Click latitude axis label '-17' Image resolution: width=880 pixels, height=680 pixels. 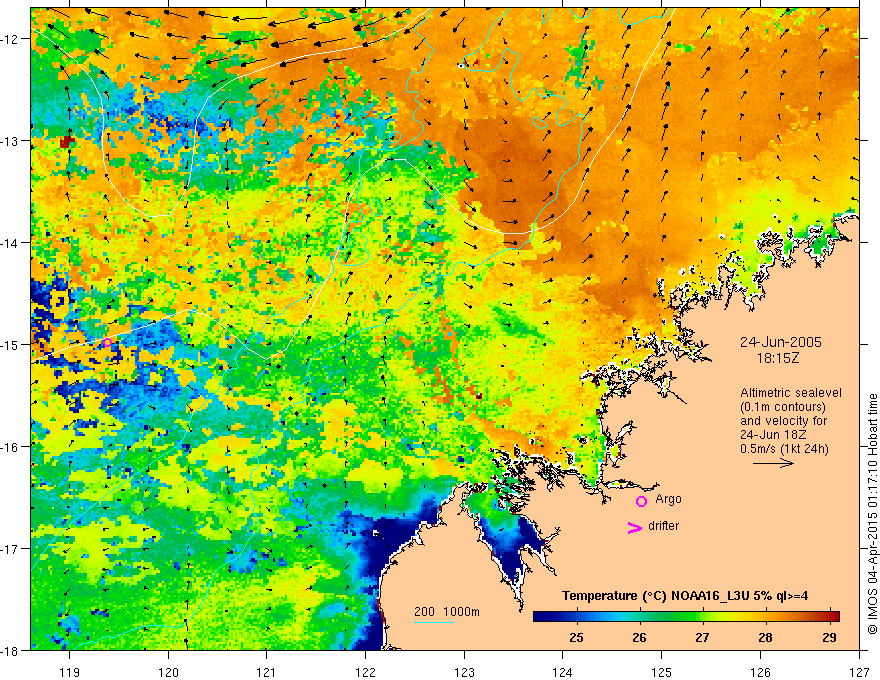(11, 548)
